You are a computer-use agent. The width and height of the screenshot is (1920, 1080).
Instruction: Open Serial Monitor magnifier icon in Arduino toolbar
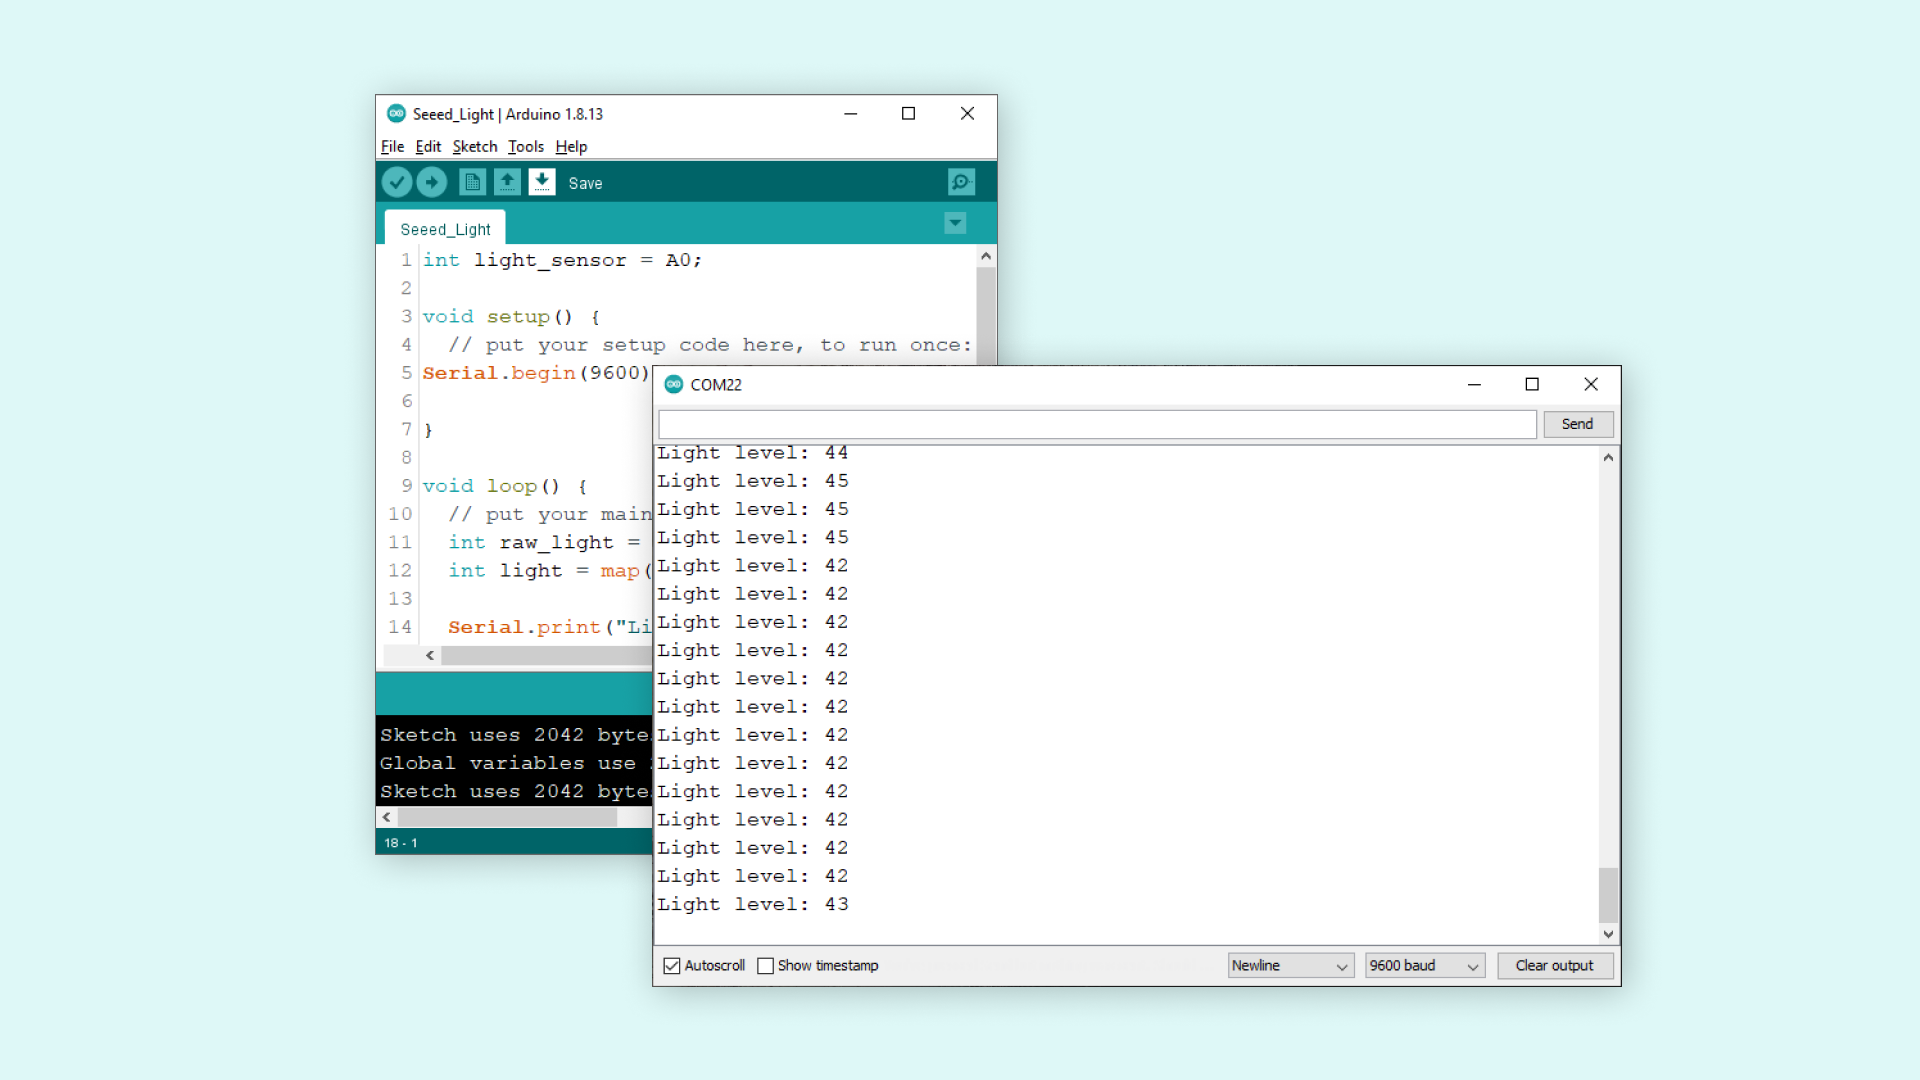961,182
